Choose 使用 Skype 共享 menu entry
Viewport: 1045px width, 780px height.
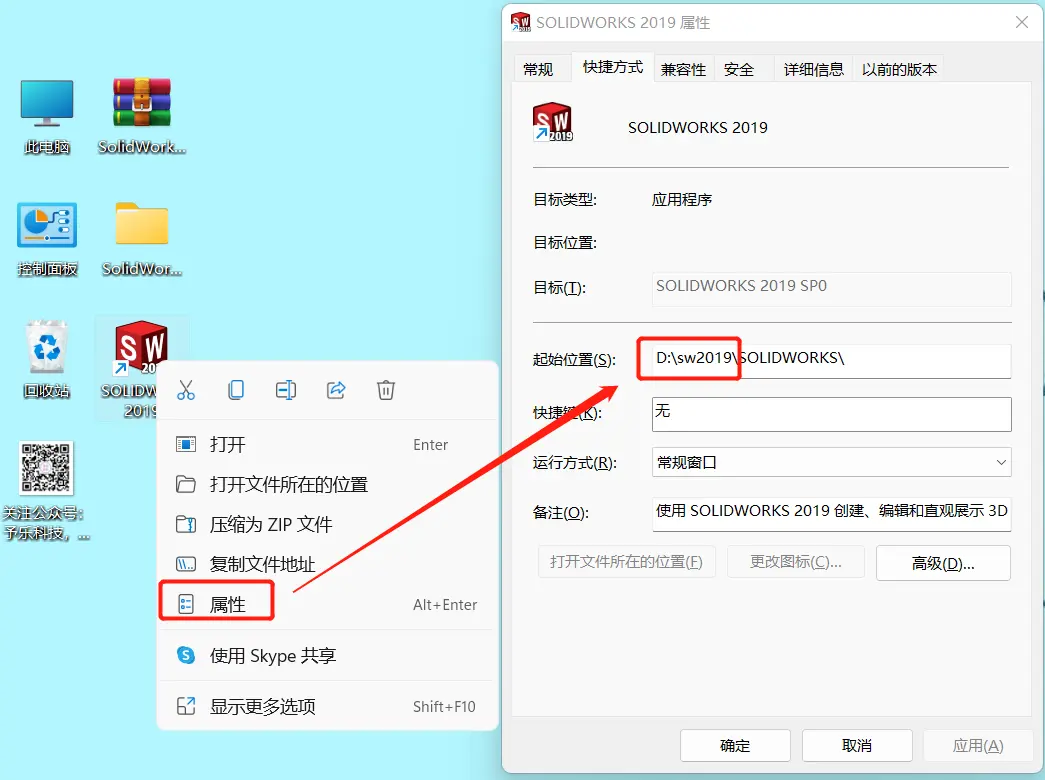click(x=328, y=656)
